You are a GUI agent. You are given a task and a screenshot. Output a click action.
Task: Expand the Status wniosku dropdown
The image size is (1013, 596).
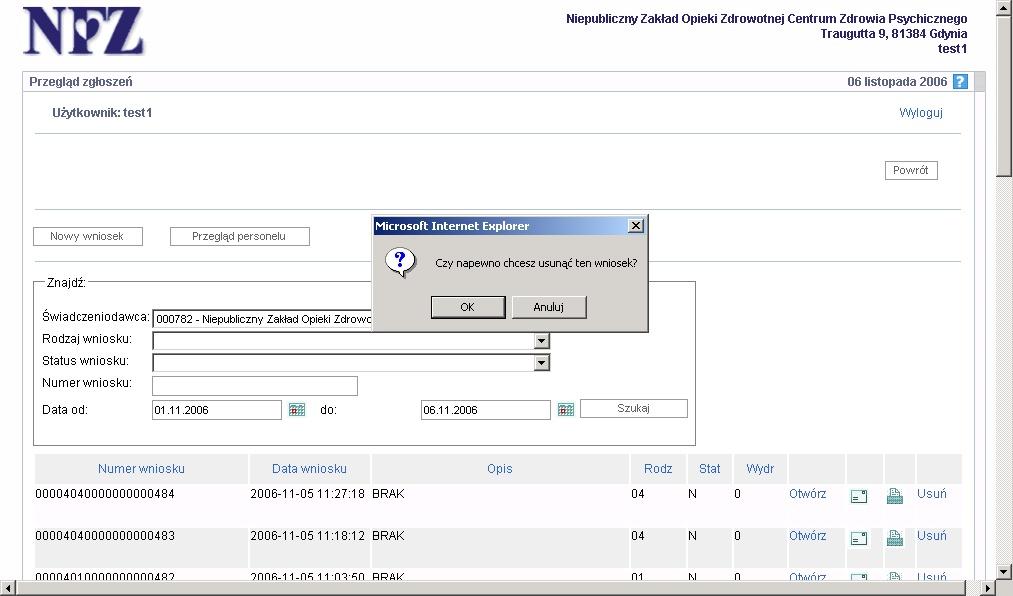541,363
